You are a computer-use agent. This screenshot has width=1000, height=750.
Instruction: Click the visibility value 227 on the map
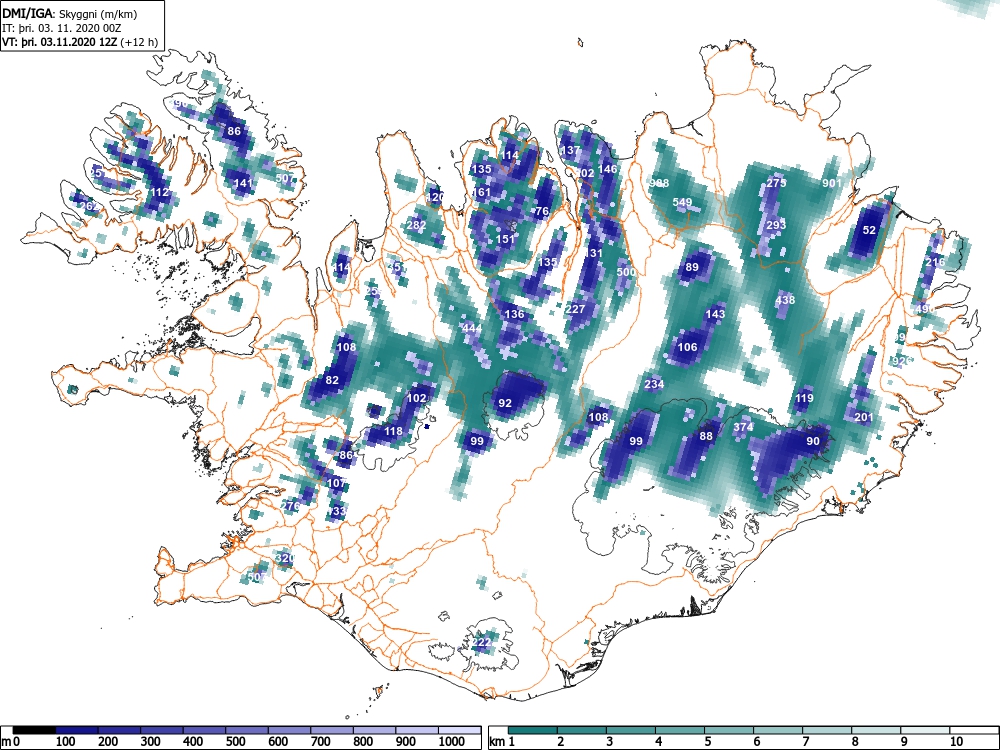click(575, 309)
